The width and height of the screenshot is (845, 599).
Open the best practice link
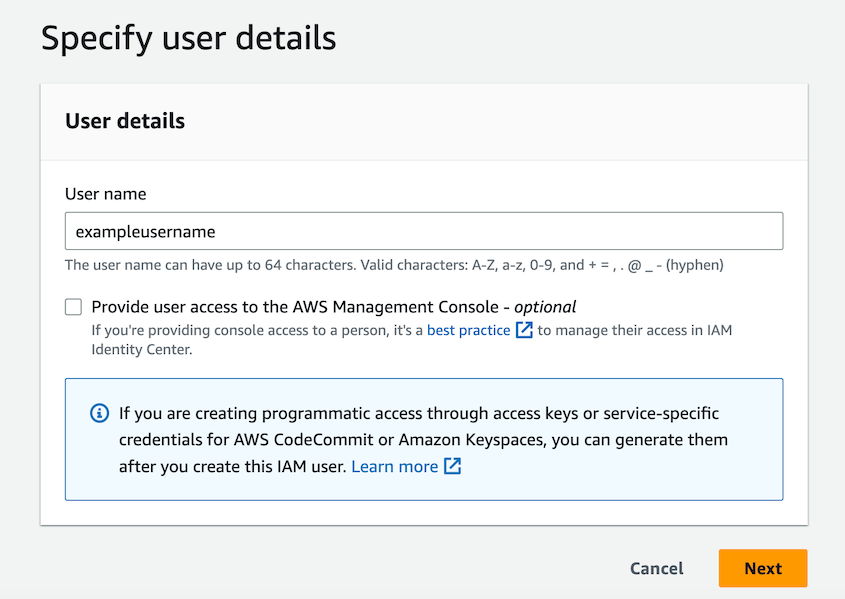468,330
